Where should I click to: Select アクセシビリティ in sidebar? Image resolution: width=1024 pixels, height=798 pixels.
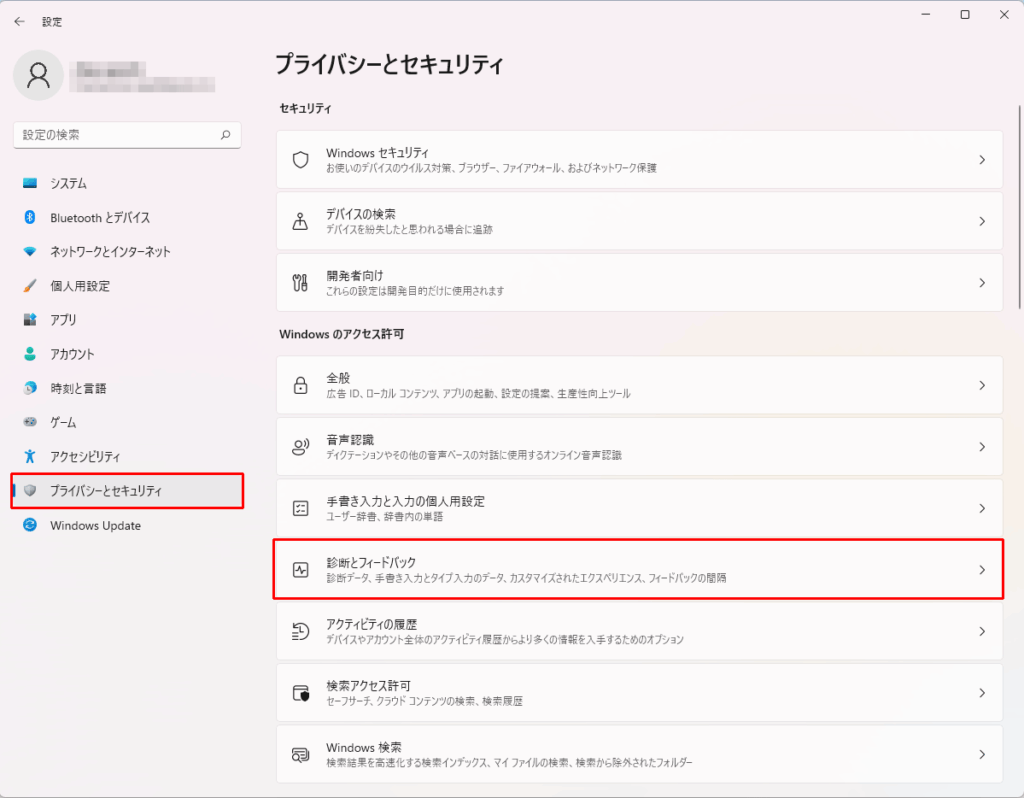coord(127,456)
